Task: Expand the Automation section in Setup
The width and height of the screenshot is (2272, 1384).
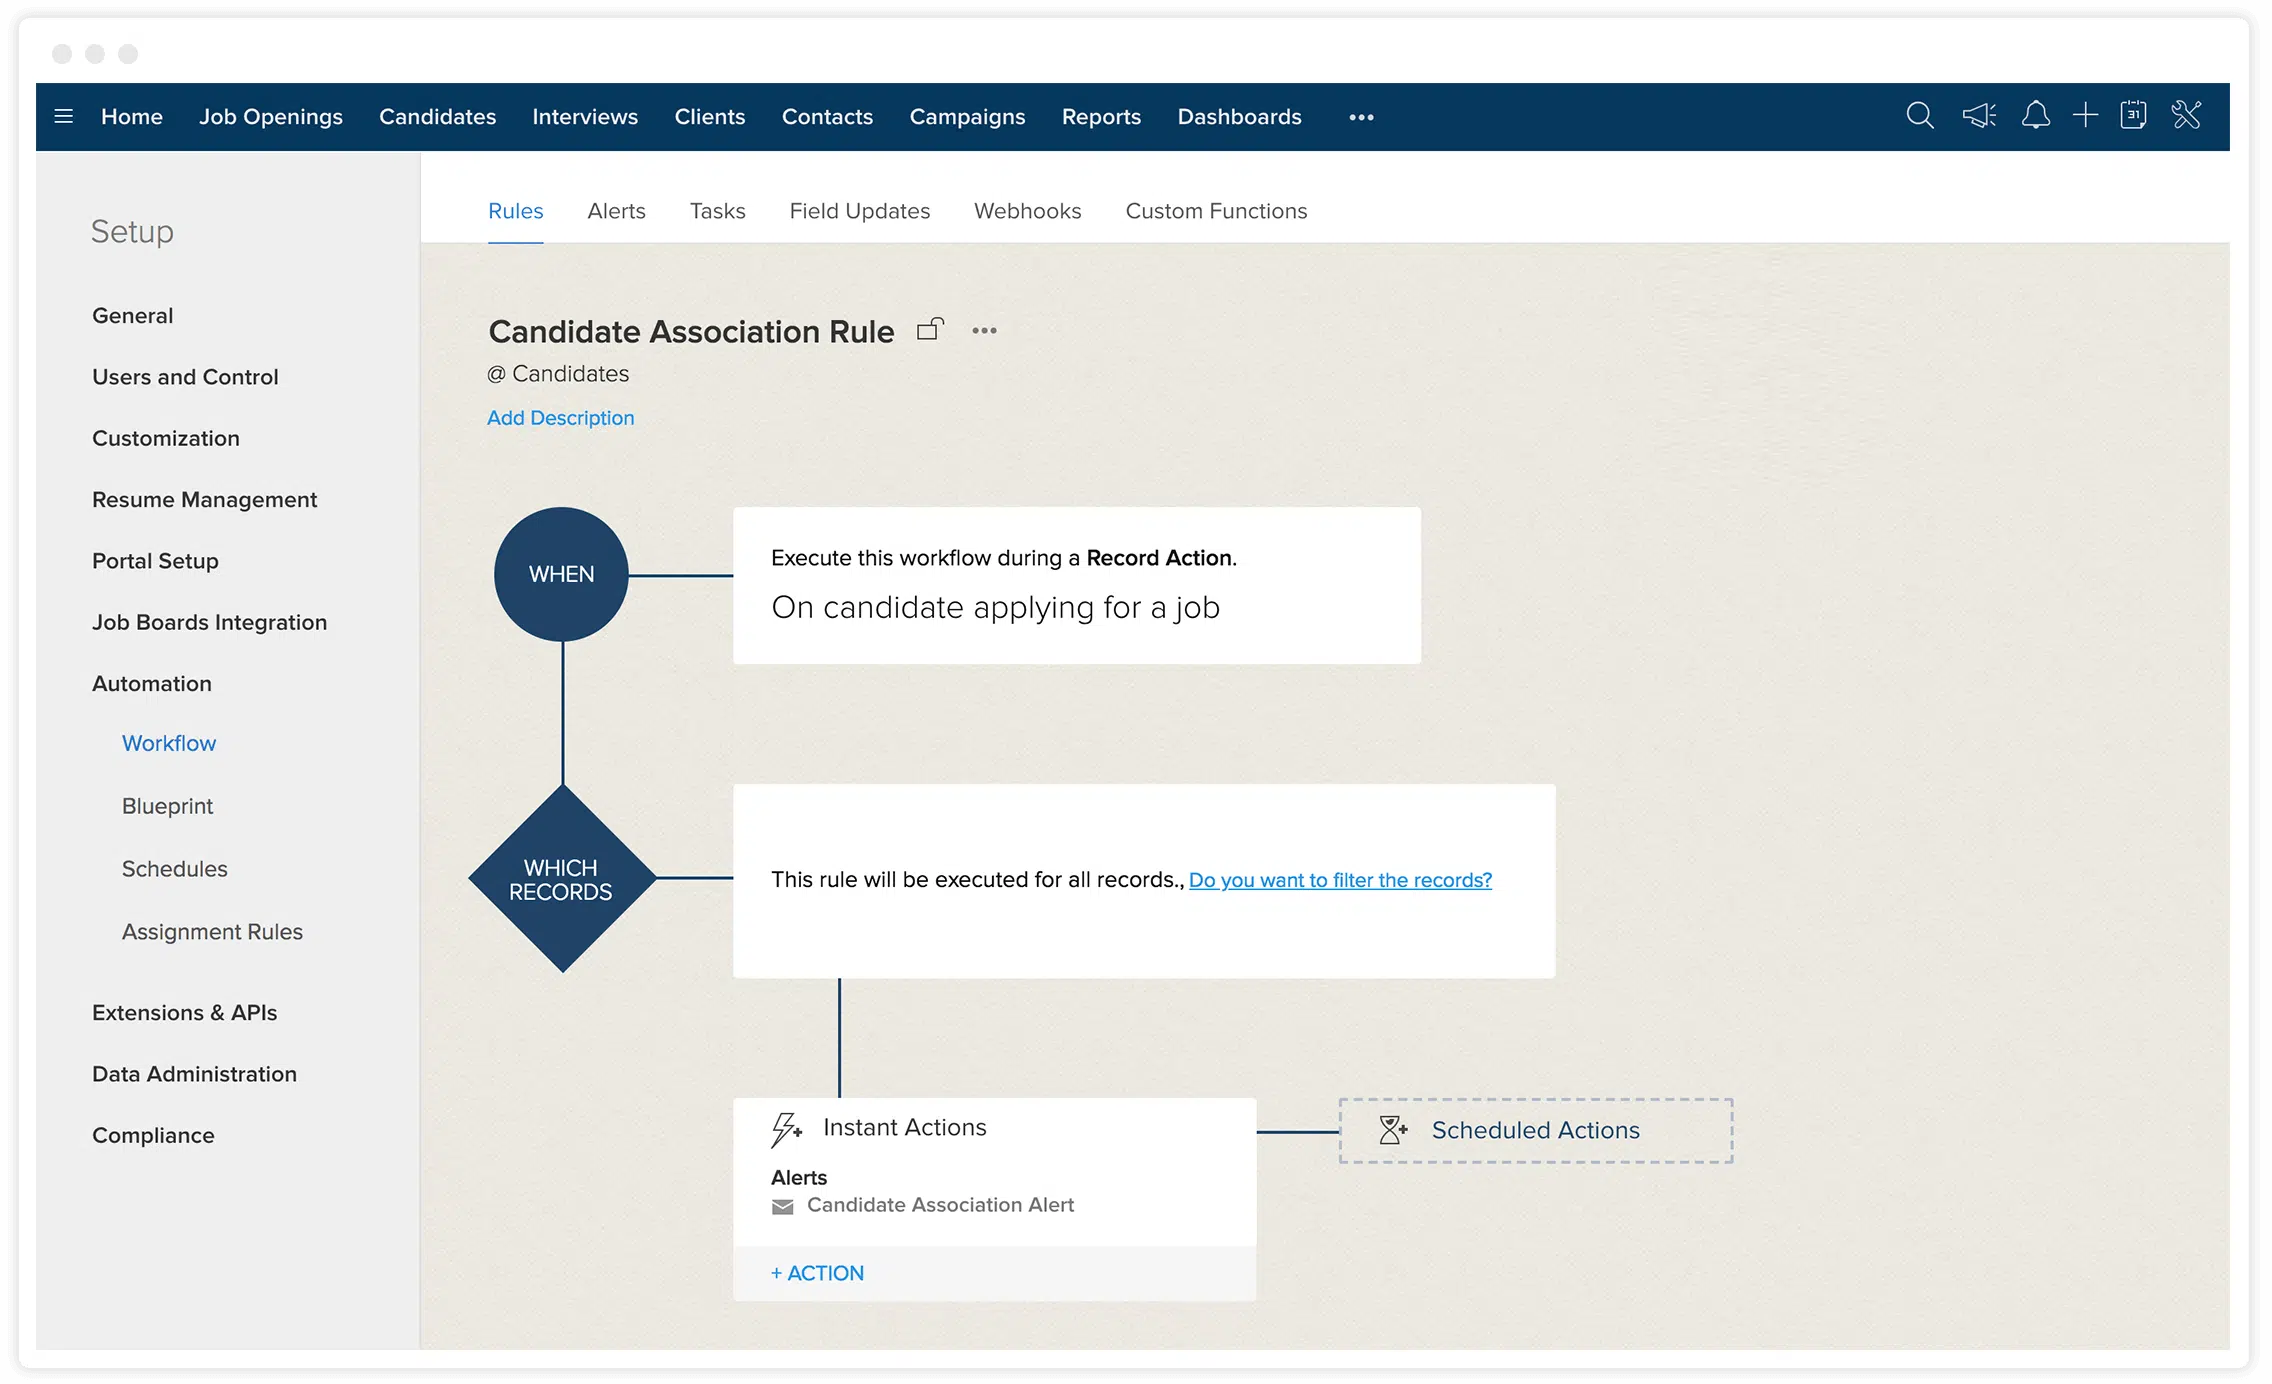Action: click(x=151, y=683)
